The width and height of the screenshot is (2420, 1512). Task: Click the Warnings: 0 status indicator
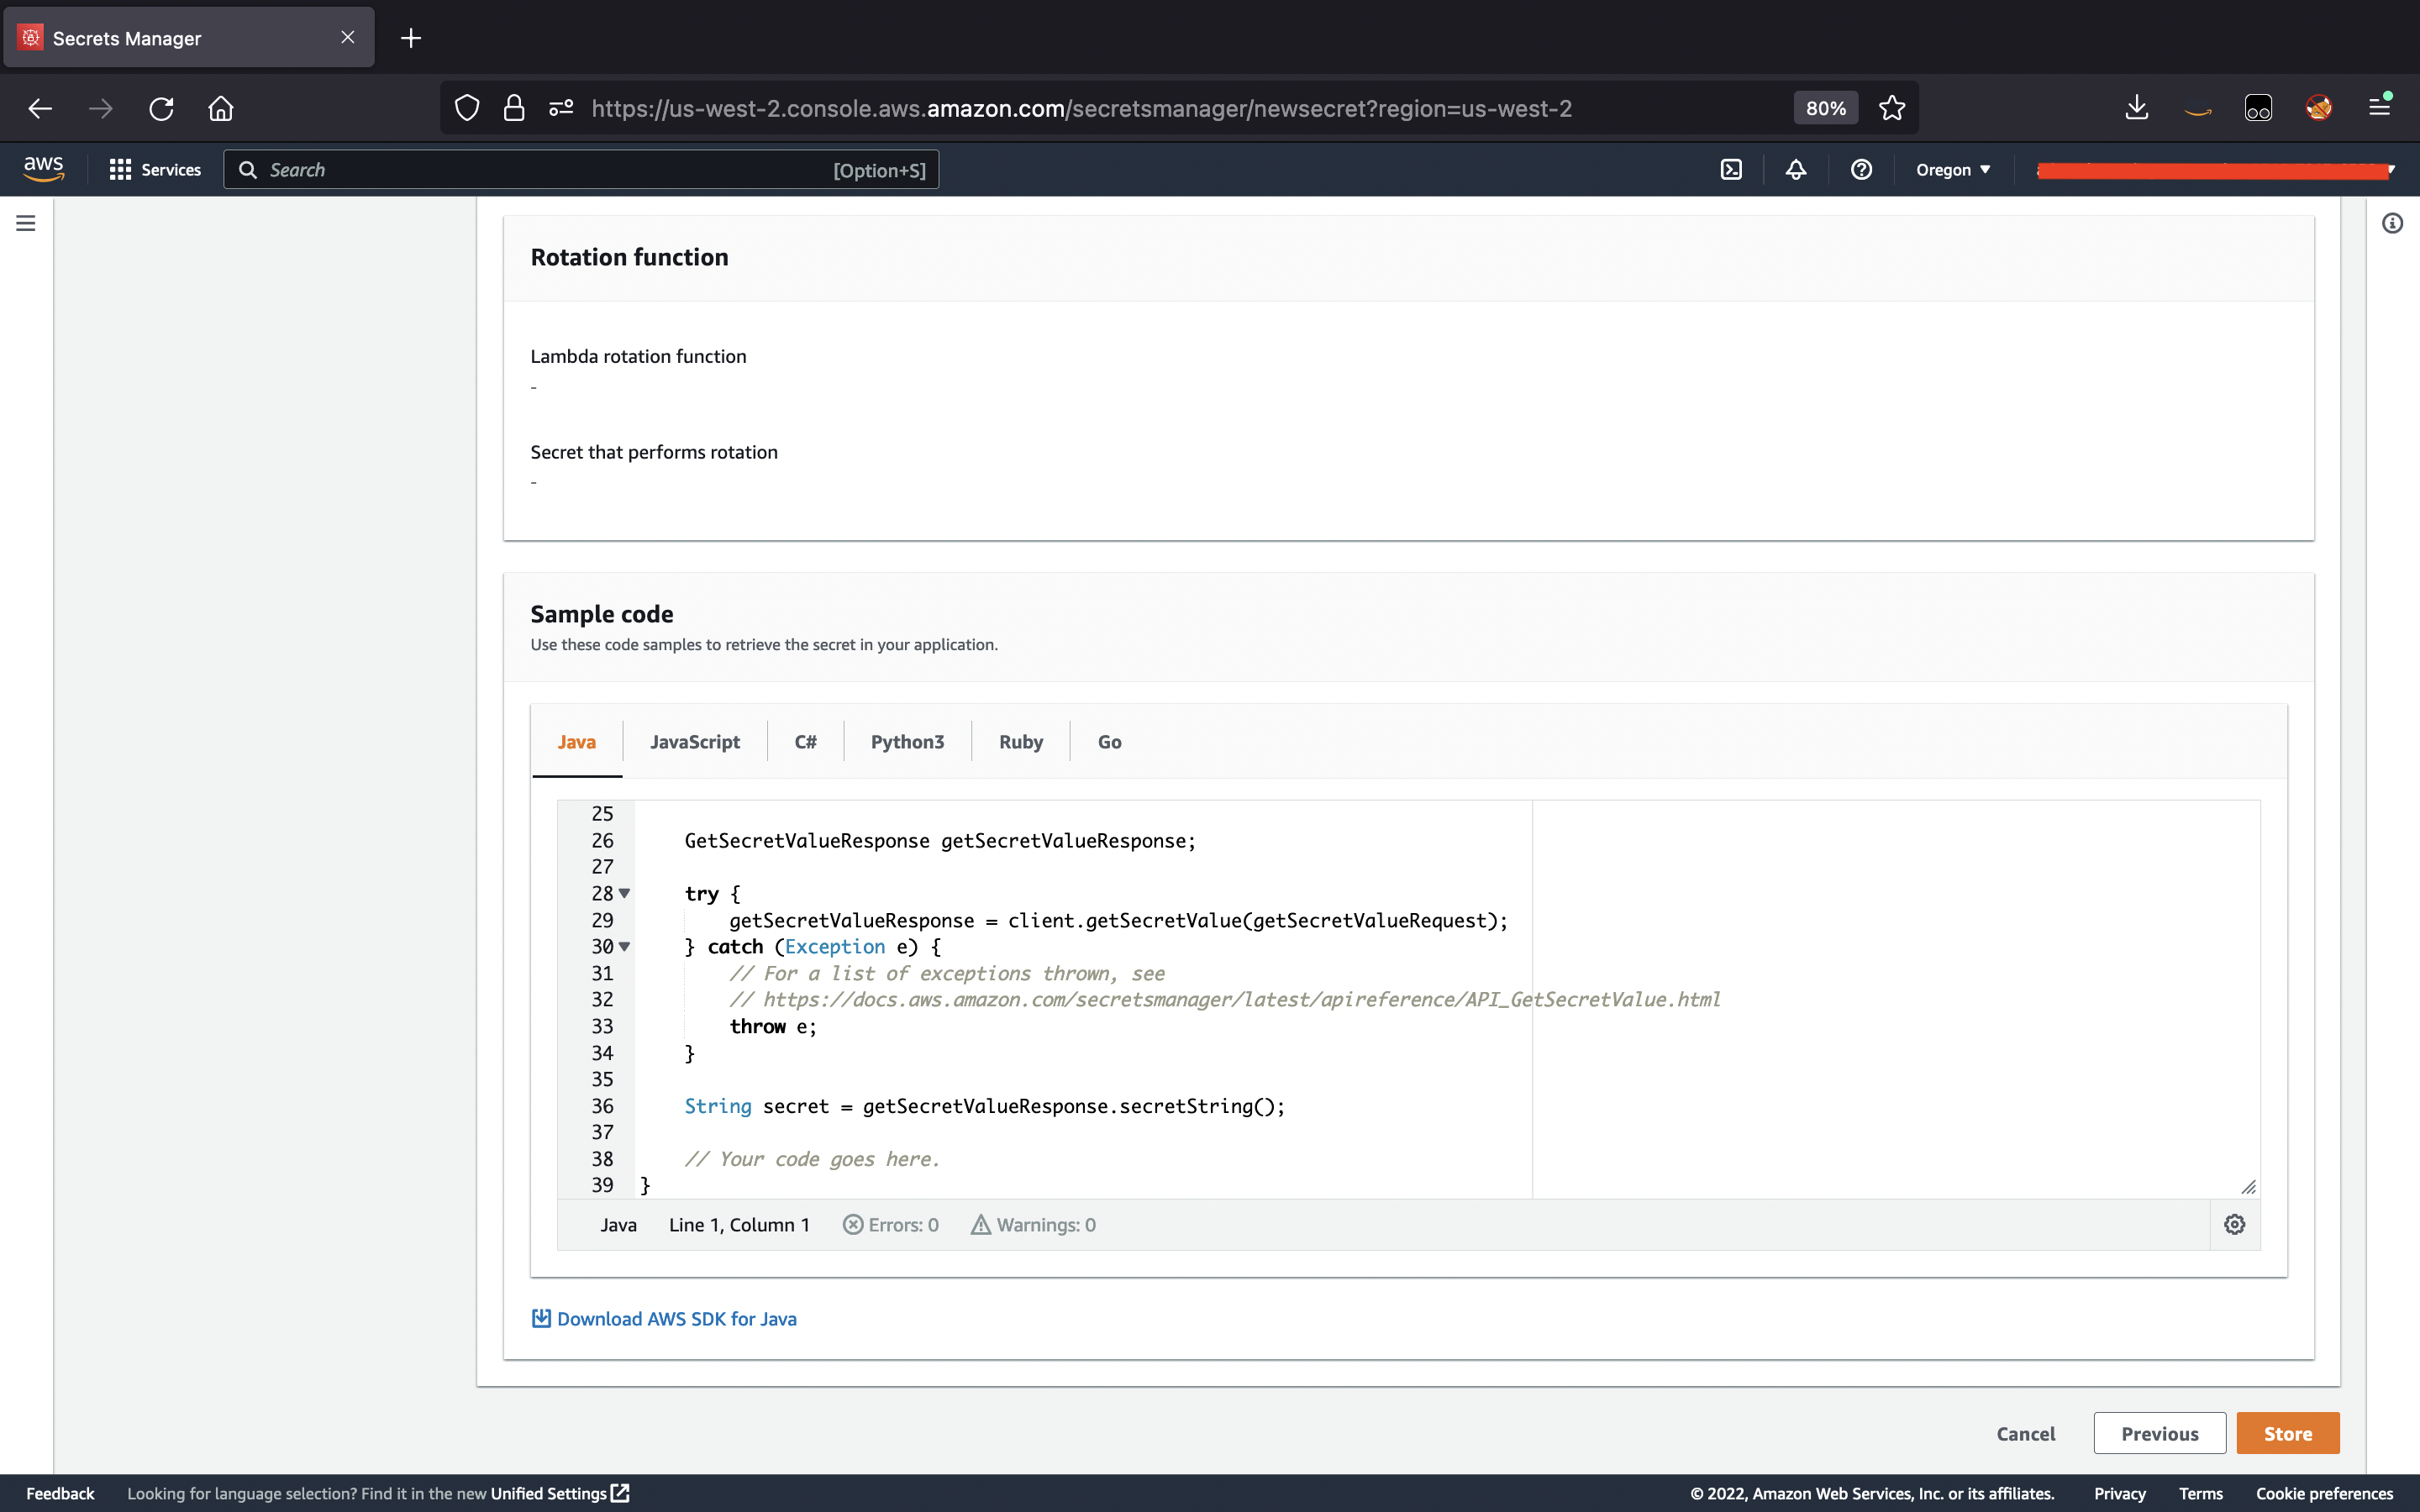(1033, 1225)
